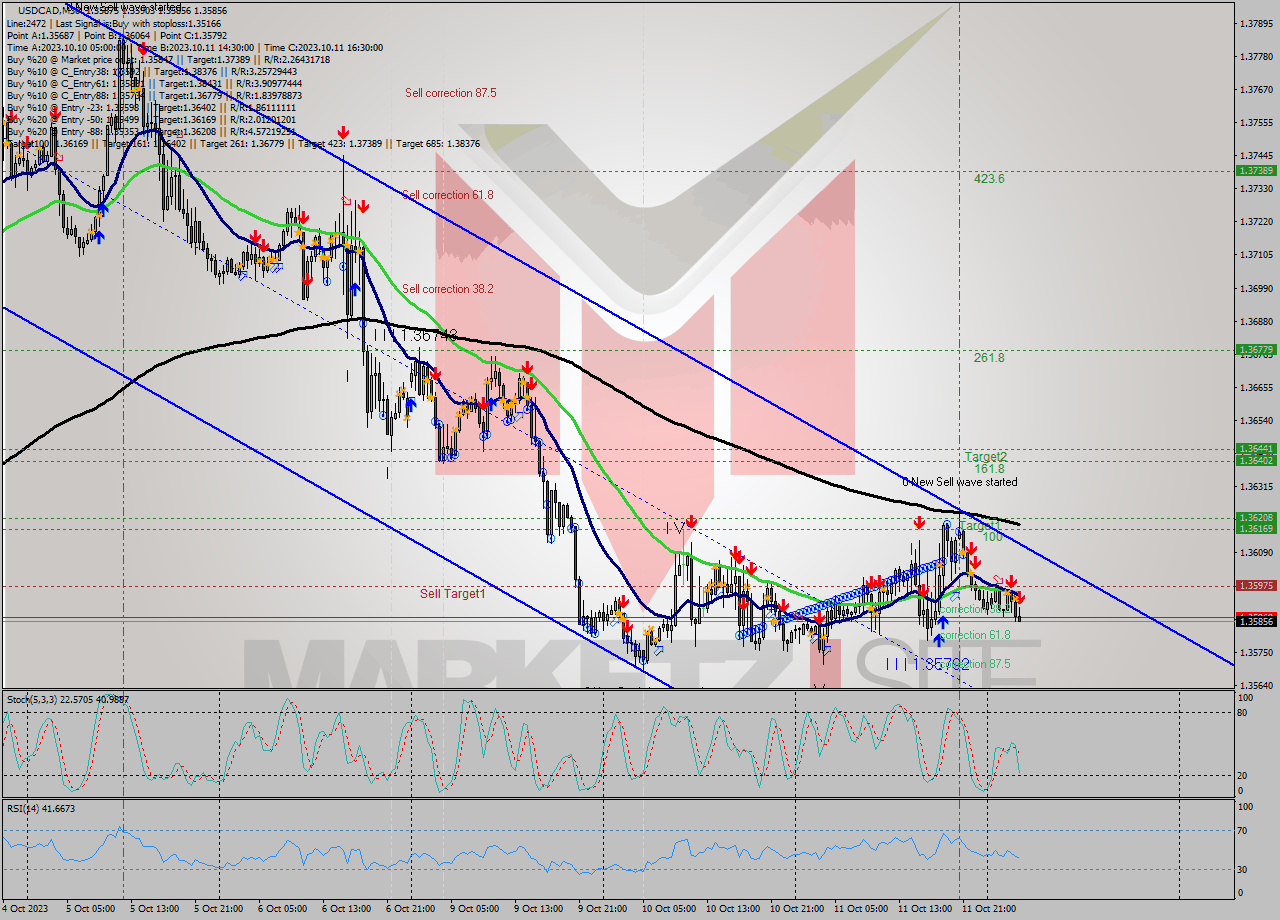Screen dimensions: 1280x920
Task: Click the '6 Oct 13:00' time label
Action: pyautogui.click(x=347, y=909)
